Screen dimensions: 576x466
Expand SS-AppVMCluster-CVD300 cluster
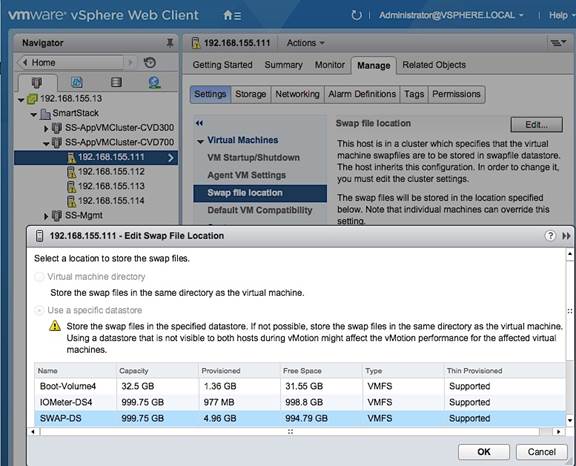tap(46, 128)
